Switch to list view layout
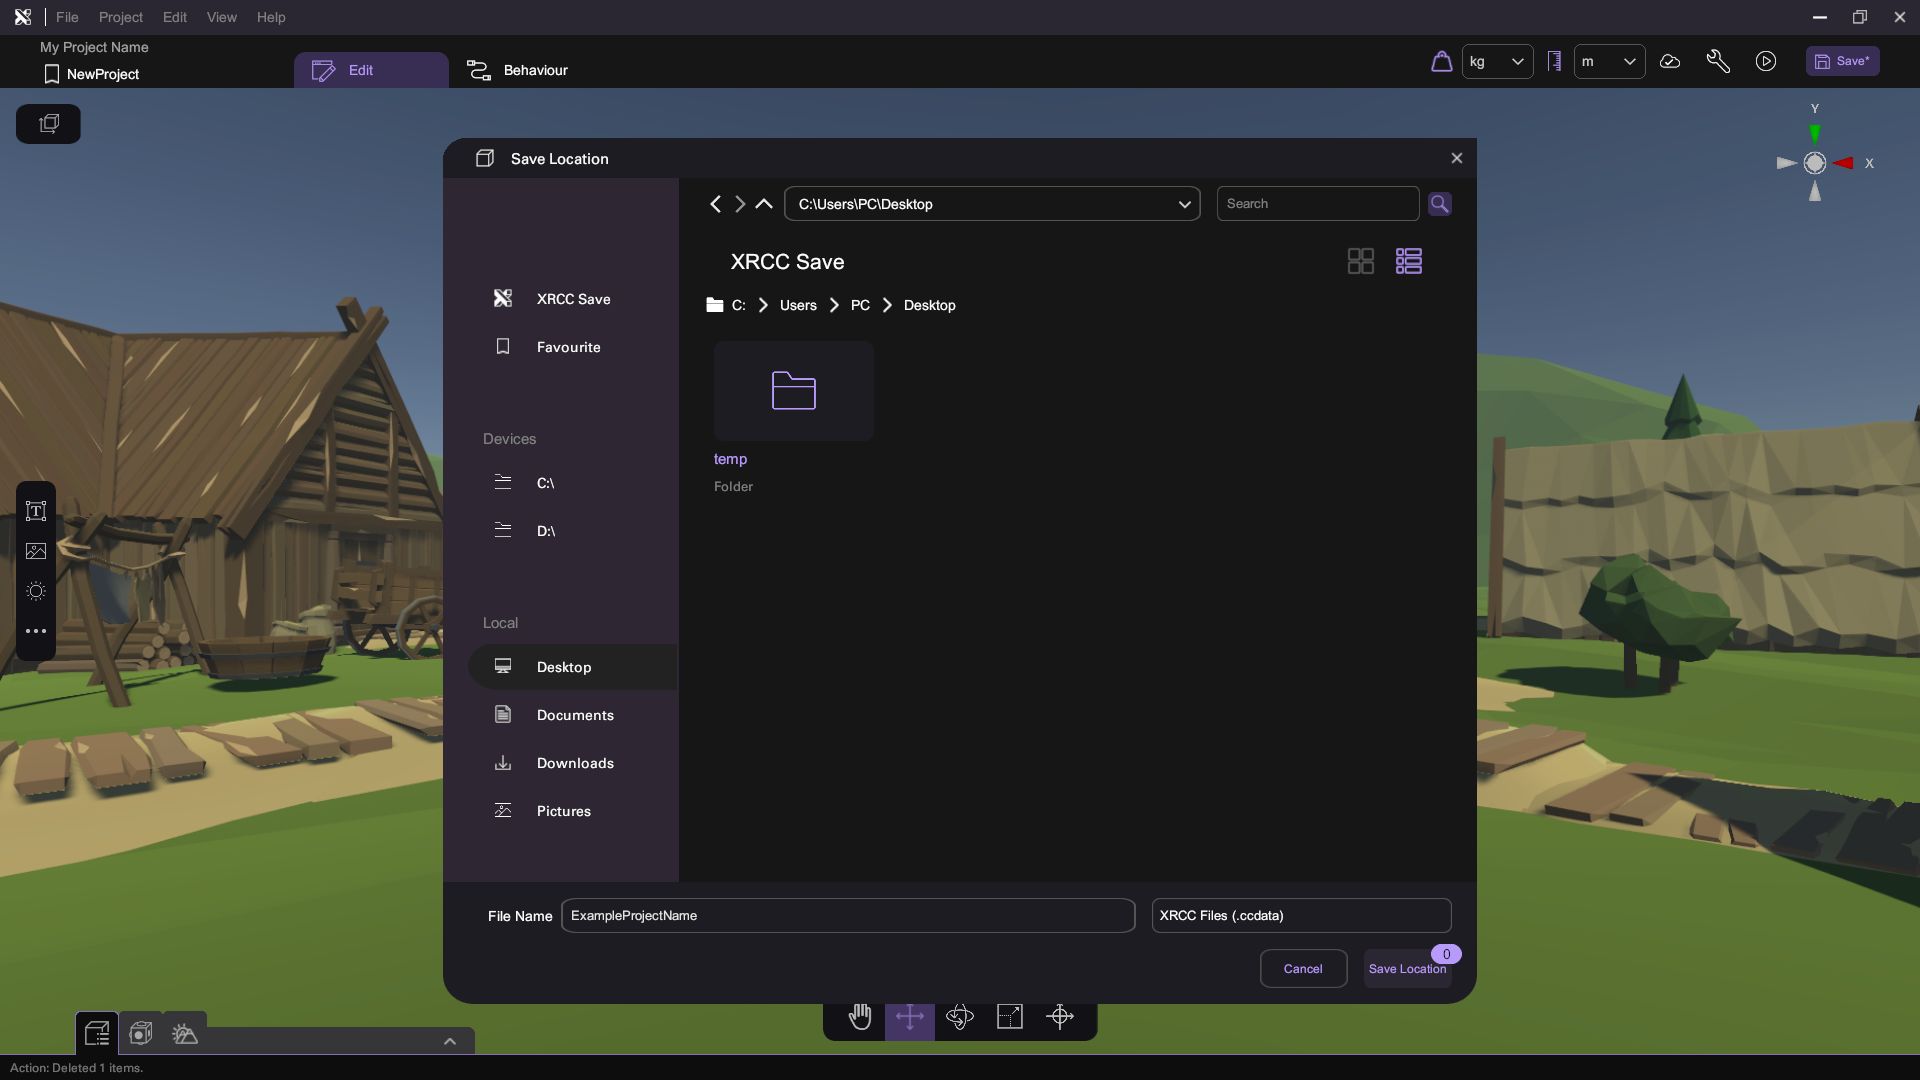Screen dimensions: 1920x1080 point(1409,261)
